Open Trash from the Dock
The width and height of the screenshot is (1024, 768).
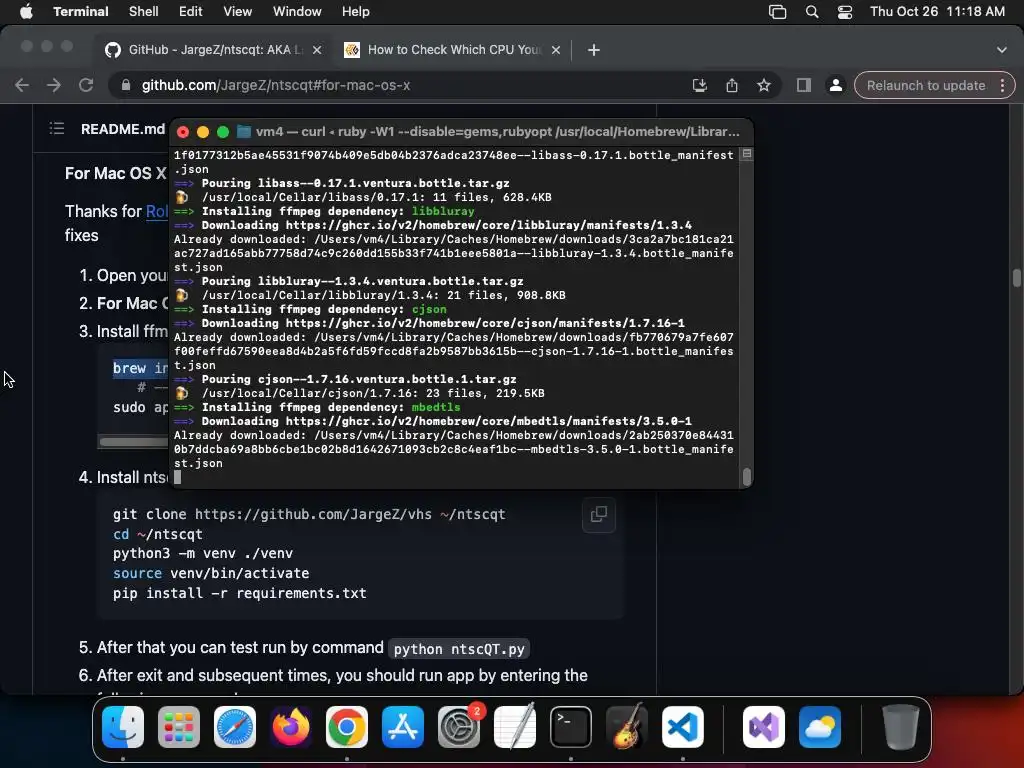[x=901, y=727]
